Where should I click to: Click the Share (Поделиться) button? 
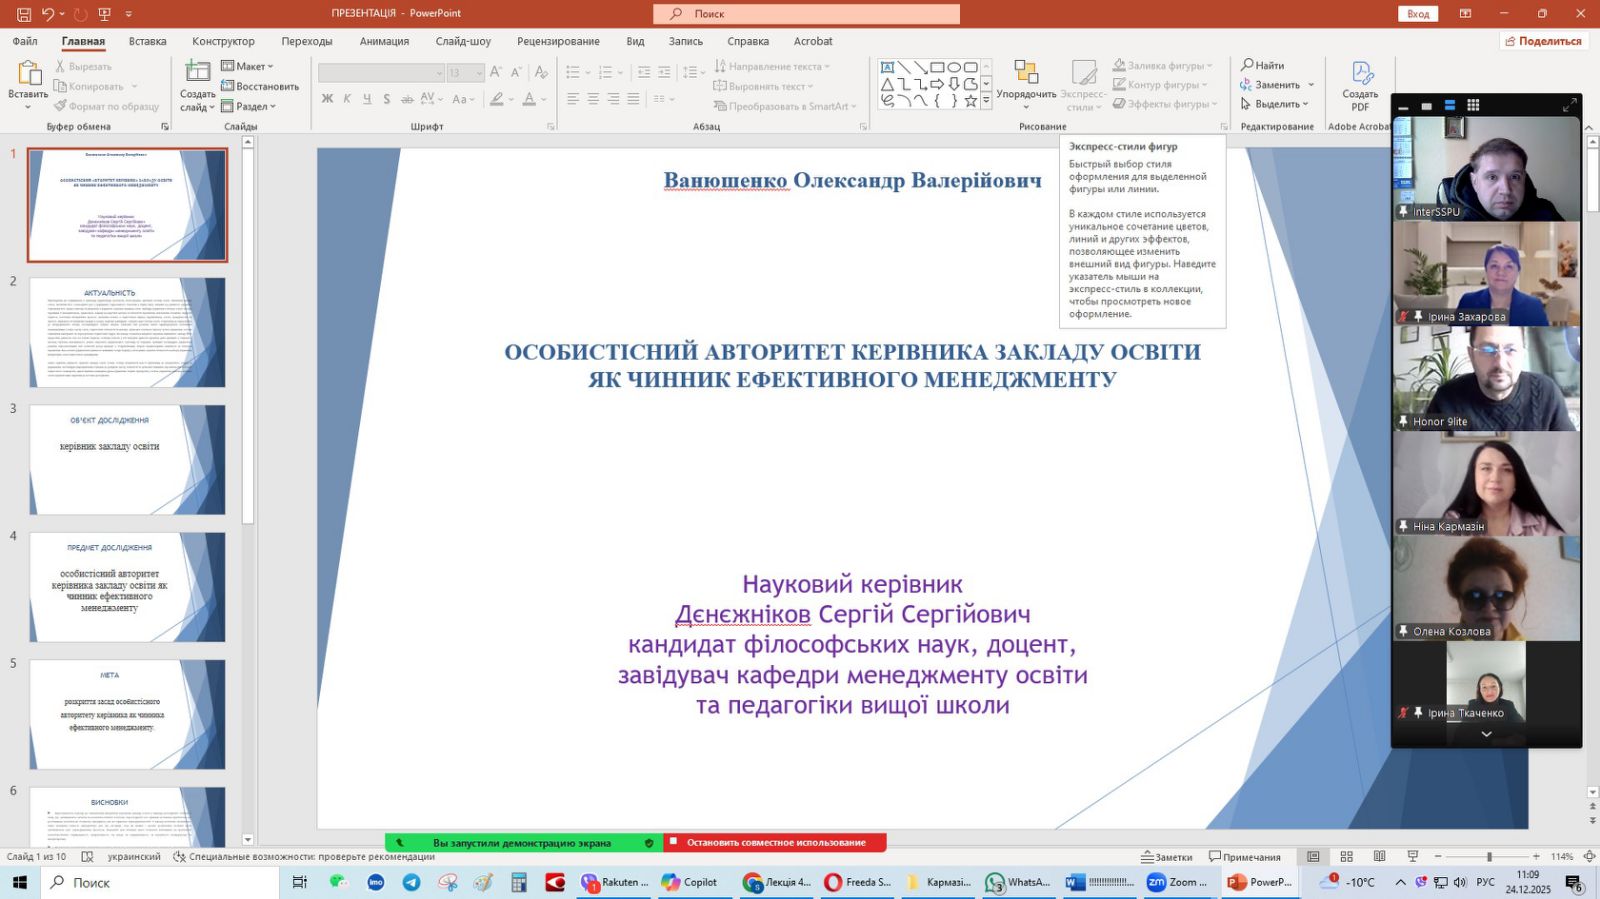[1543, 41]
